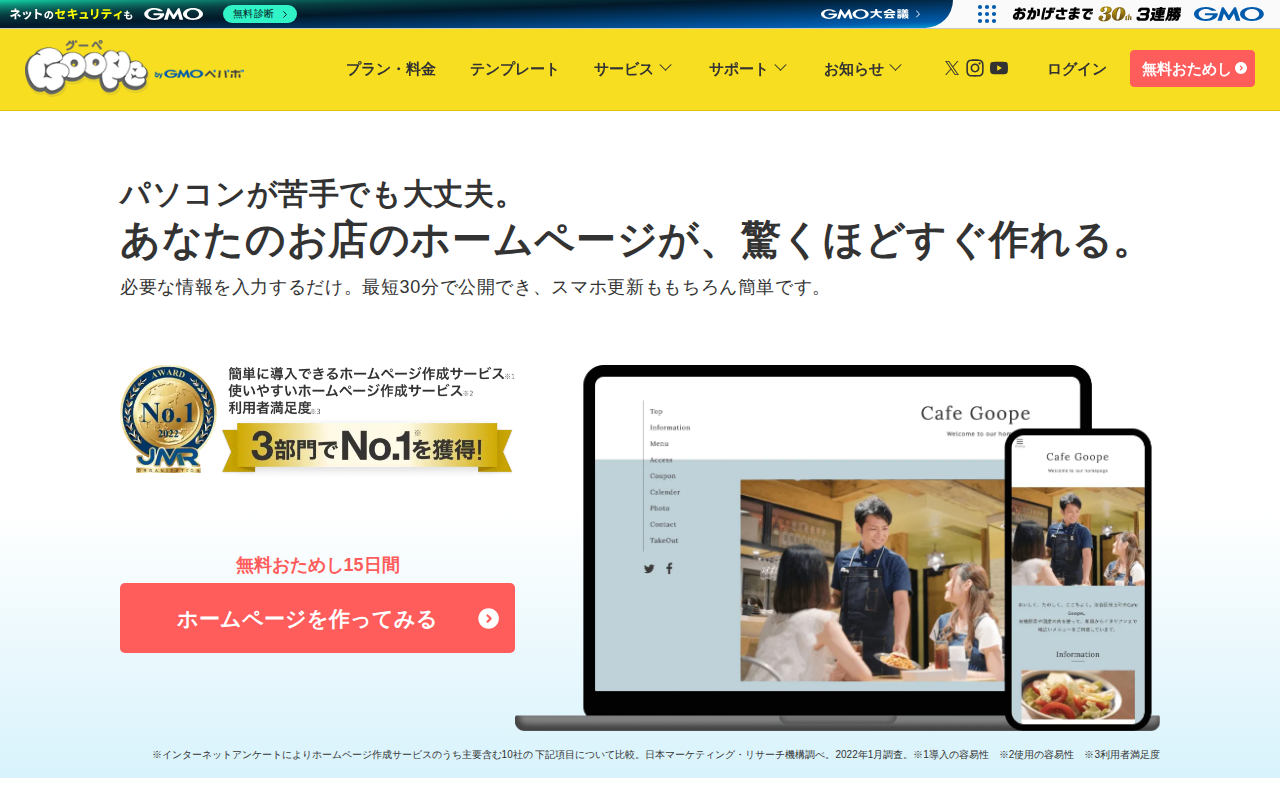Click the 3部門でNo.1を獲得 ribbon banner
1280x800 pixels.
pyautogui.click(x=367, y=447)
